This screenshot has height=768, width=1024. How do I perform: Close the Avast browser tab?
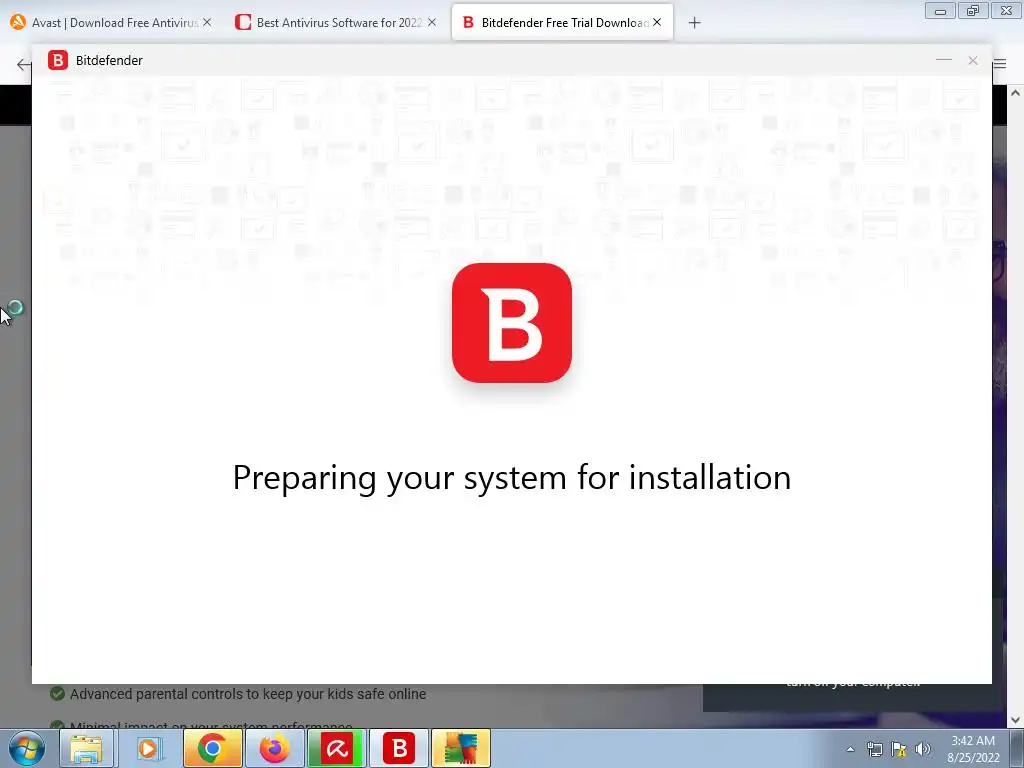pos(207,22)
